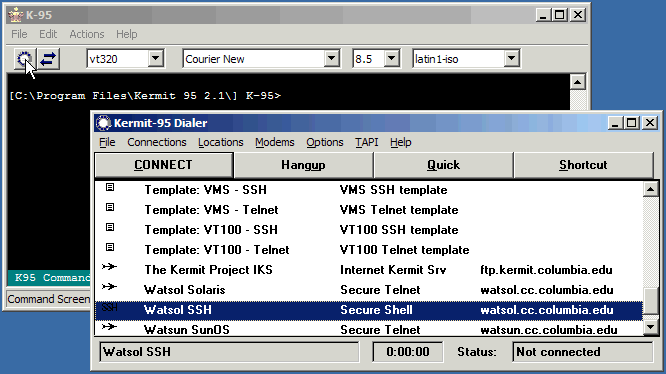Click the 0:00:00 connection timer field

(x=408, y=352)
